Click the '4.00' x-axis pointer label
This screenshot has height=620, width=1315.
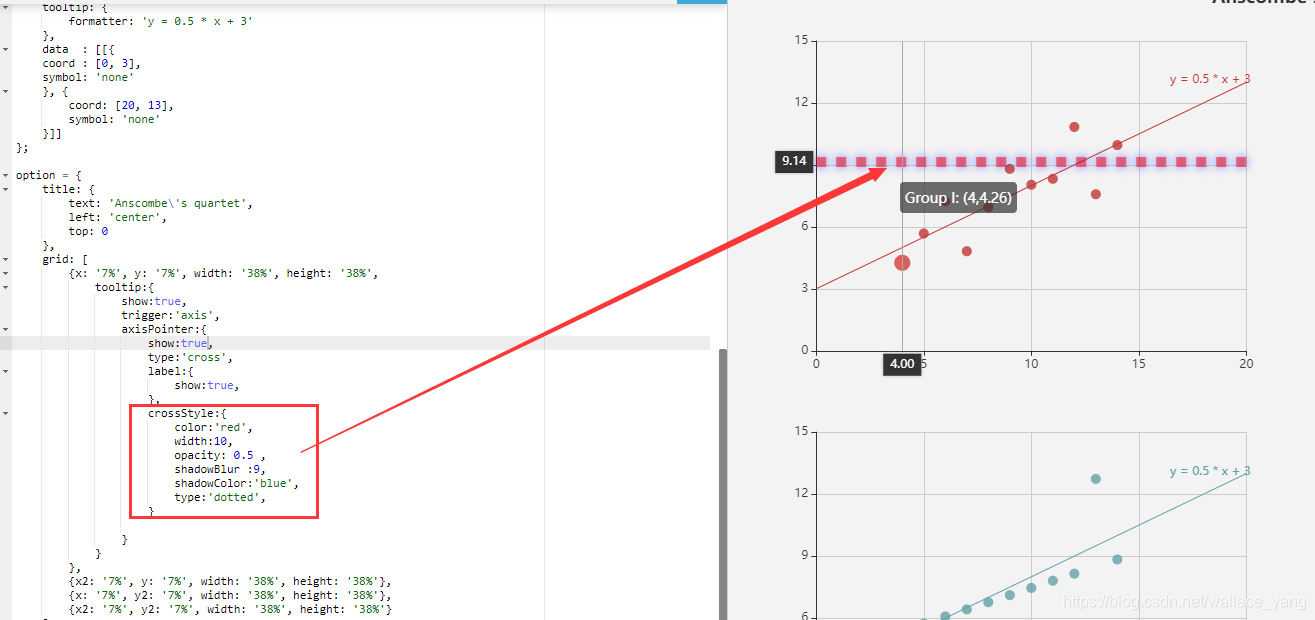click(x=902, y=364)
